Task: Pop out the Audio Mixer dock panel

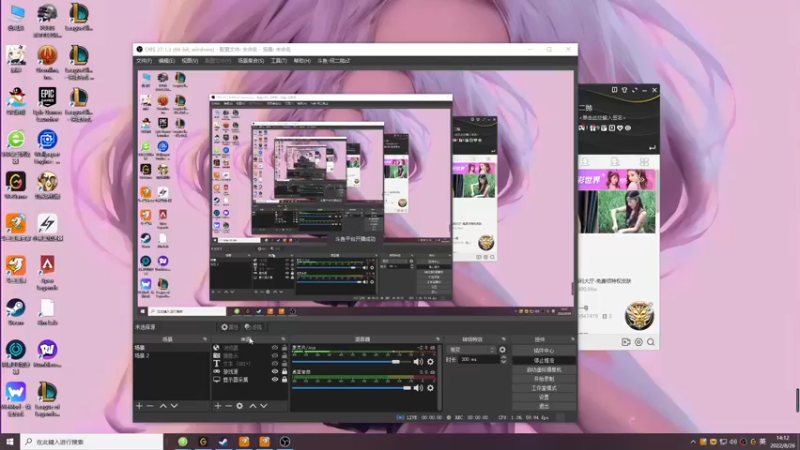Action: click(x=438, y=339)
